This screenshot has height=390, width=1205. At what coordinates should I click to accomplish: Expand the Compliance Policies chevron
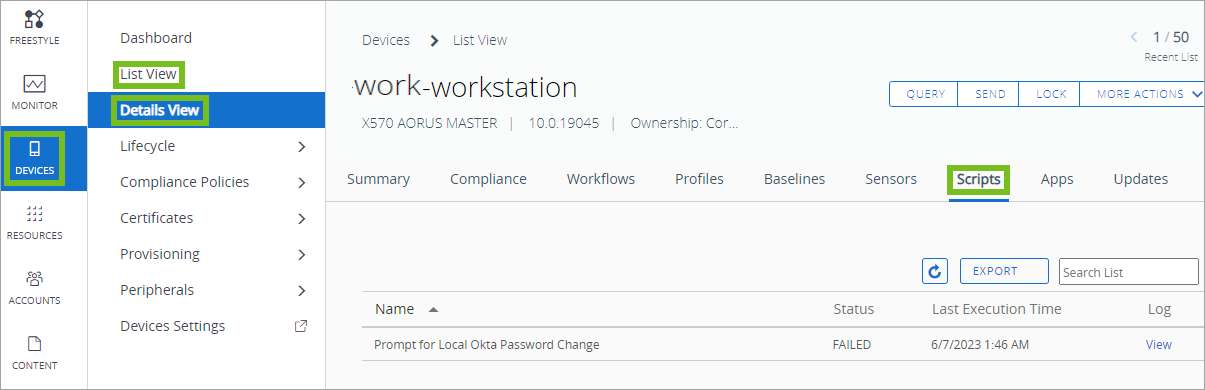tap(302, 183)
